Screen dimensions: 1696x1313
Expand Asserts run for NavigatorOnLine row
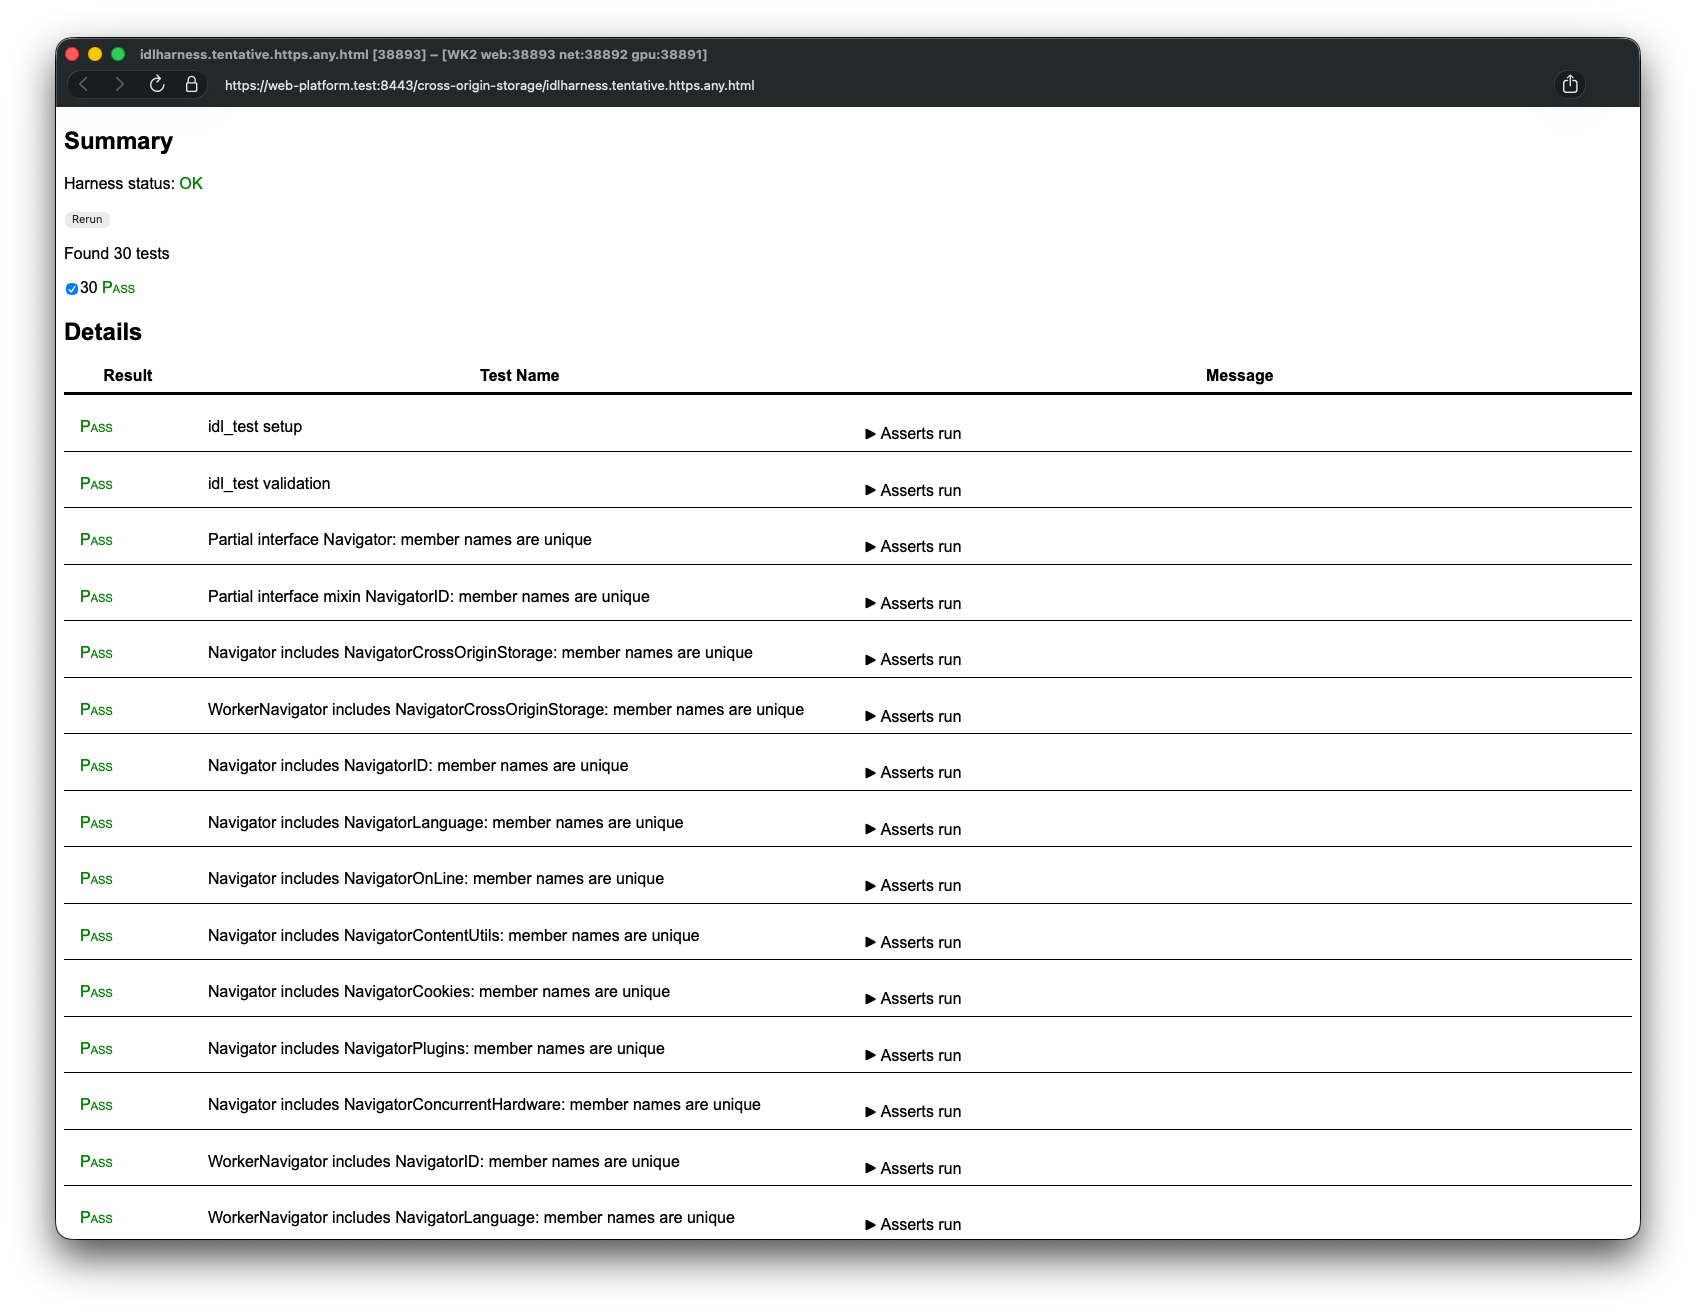point(913,885)
